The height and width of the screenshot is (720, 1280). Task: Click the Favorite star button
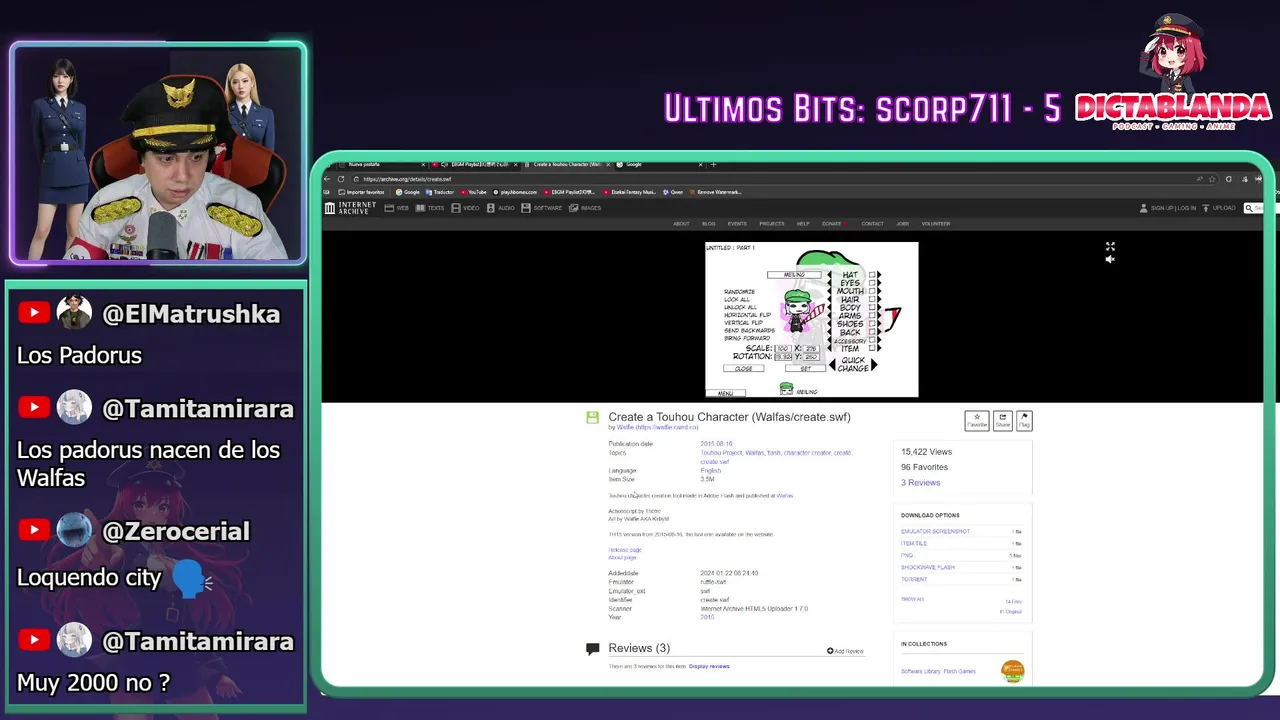(x=977, y=420)
